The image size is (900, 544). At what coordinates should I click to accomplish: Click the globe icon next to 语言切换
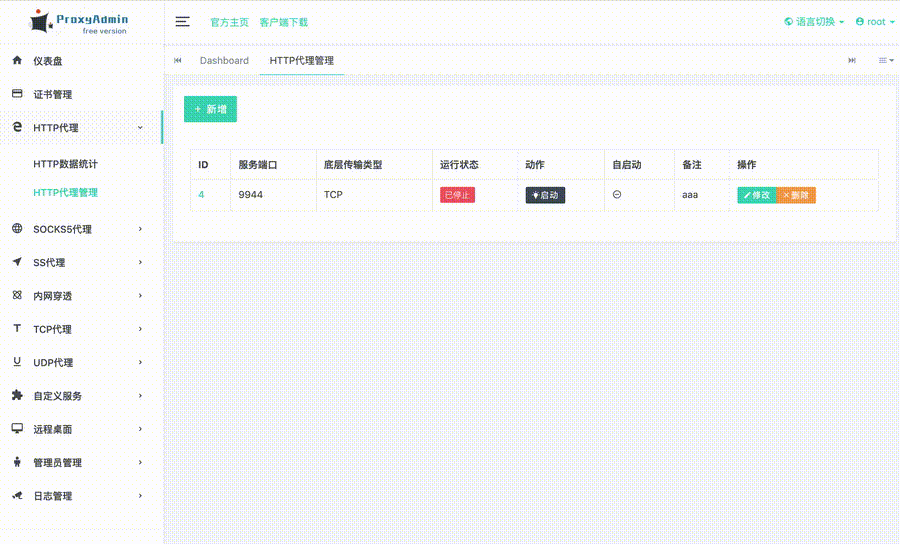pyautogui.click(x=789, y=22)
